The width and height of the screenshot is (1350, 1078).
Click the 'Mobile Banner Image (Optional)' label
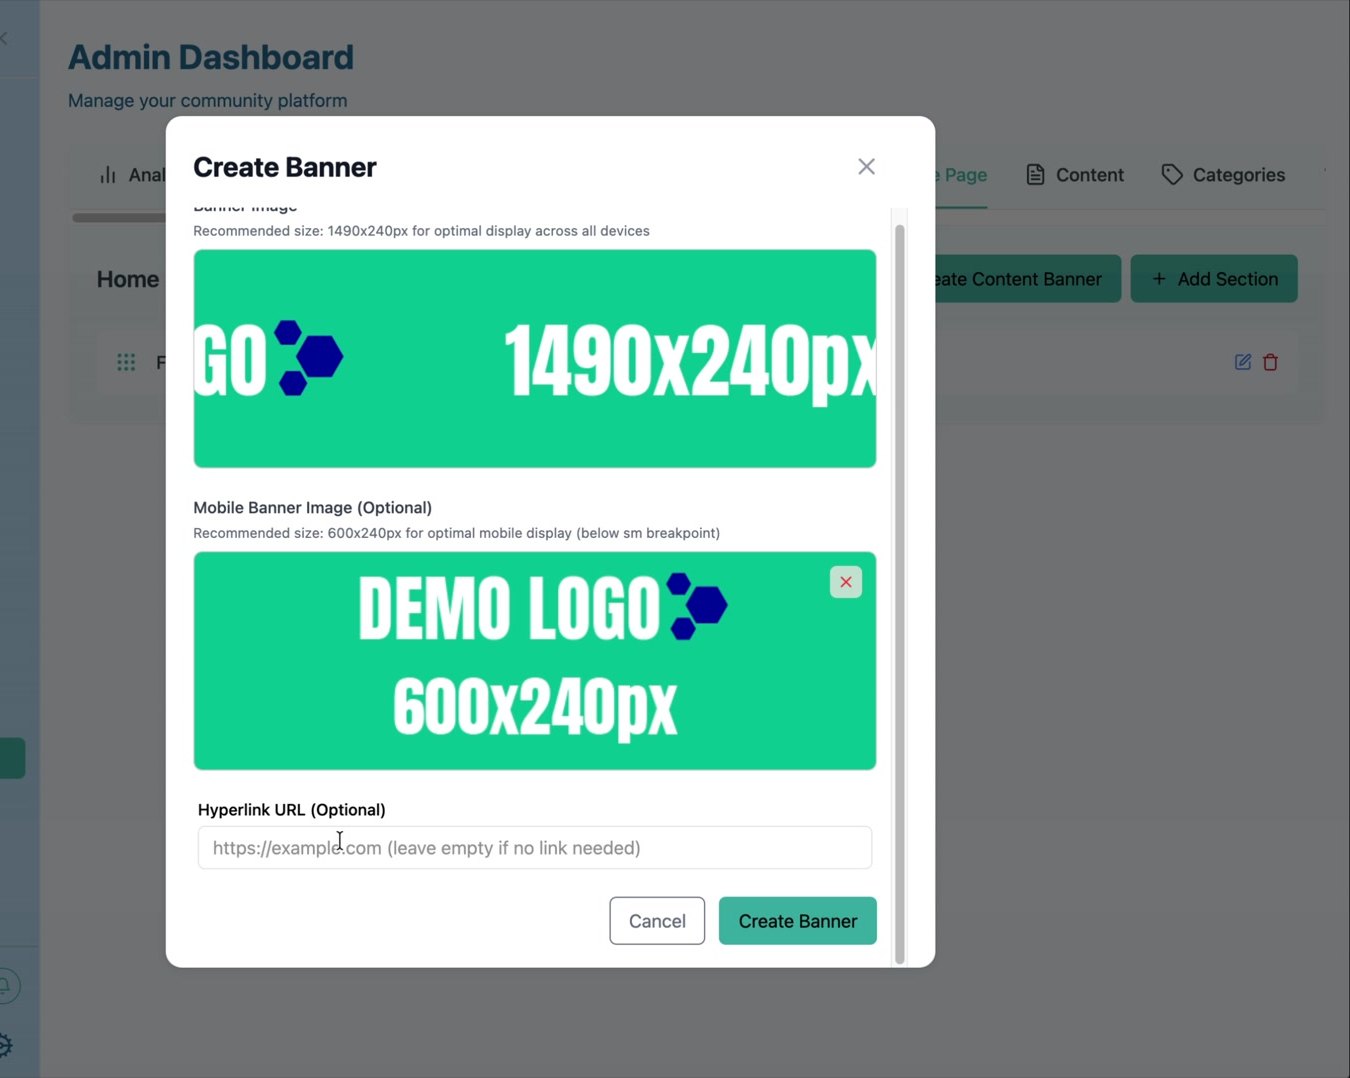(312, 508)
